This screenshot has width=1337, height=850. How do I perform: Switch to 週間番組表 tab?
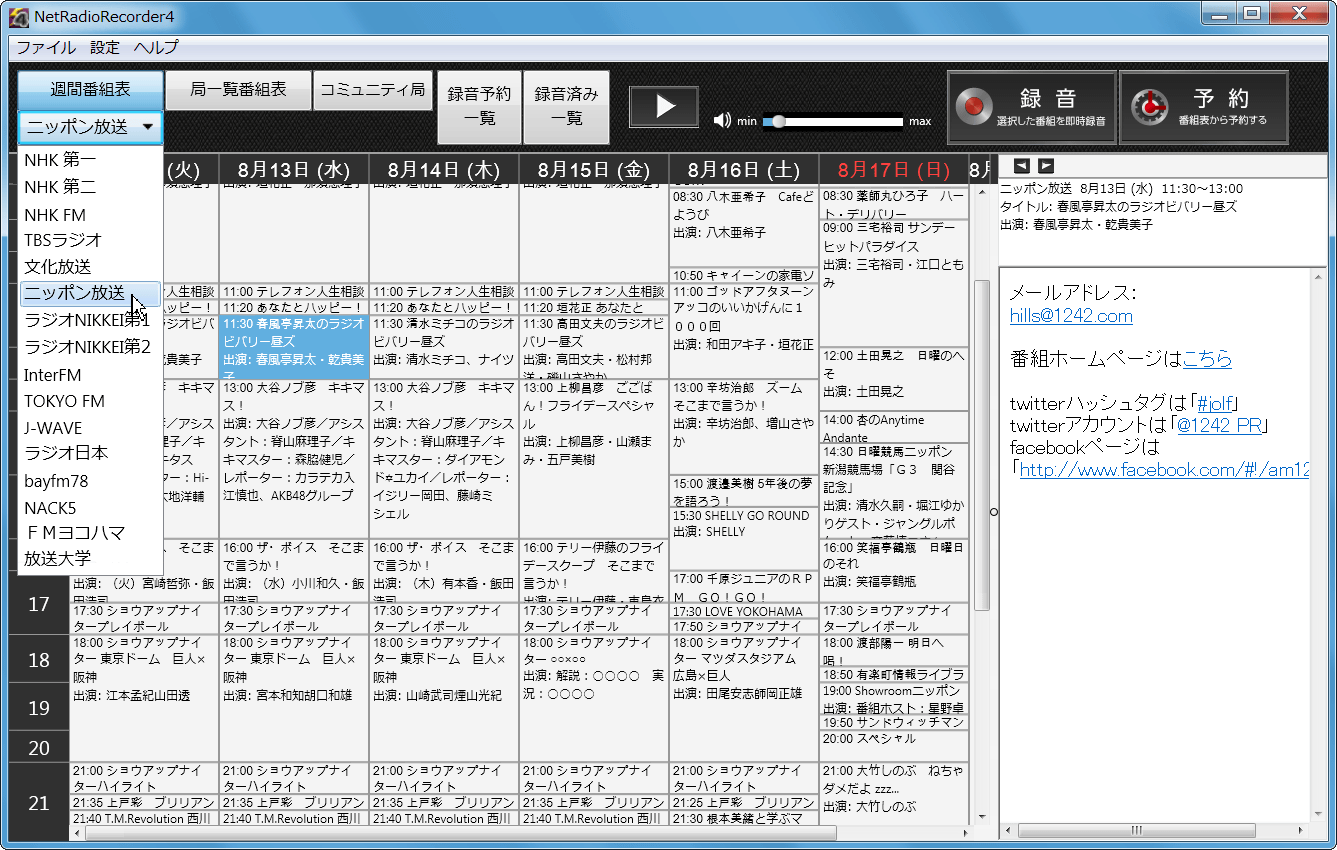[x=90, y=90]
